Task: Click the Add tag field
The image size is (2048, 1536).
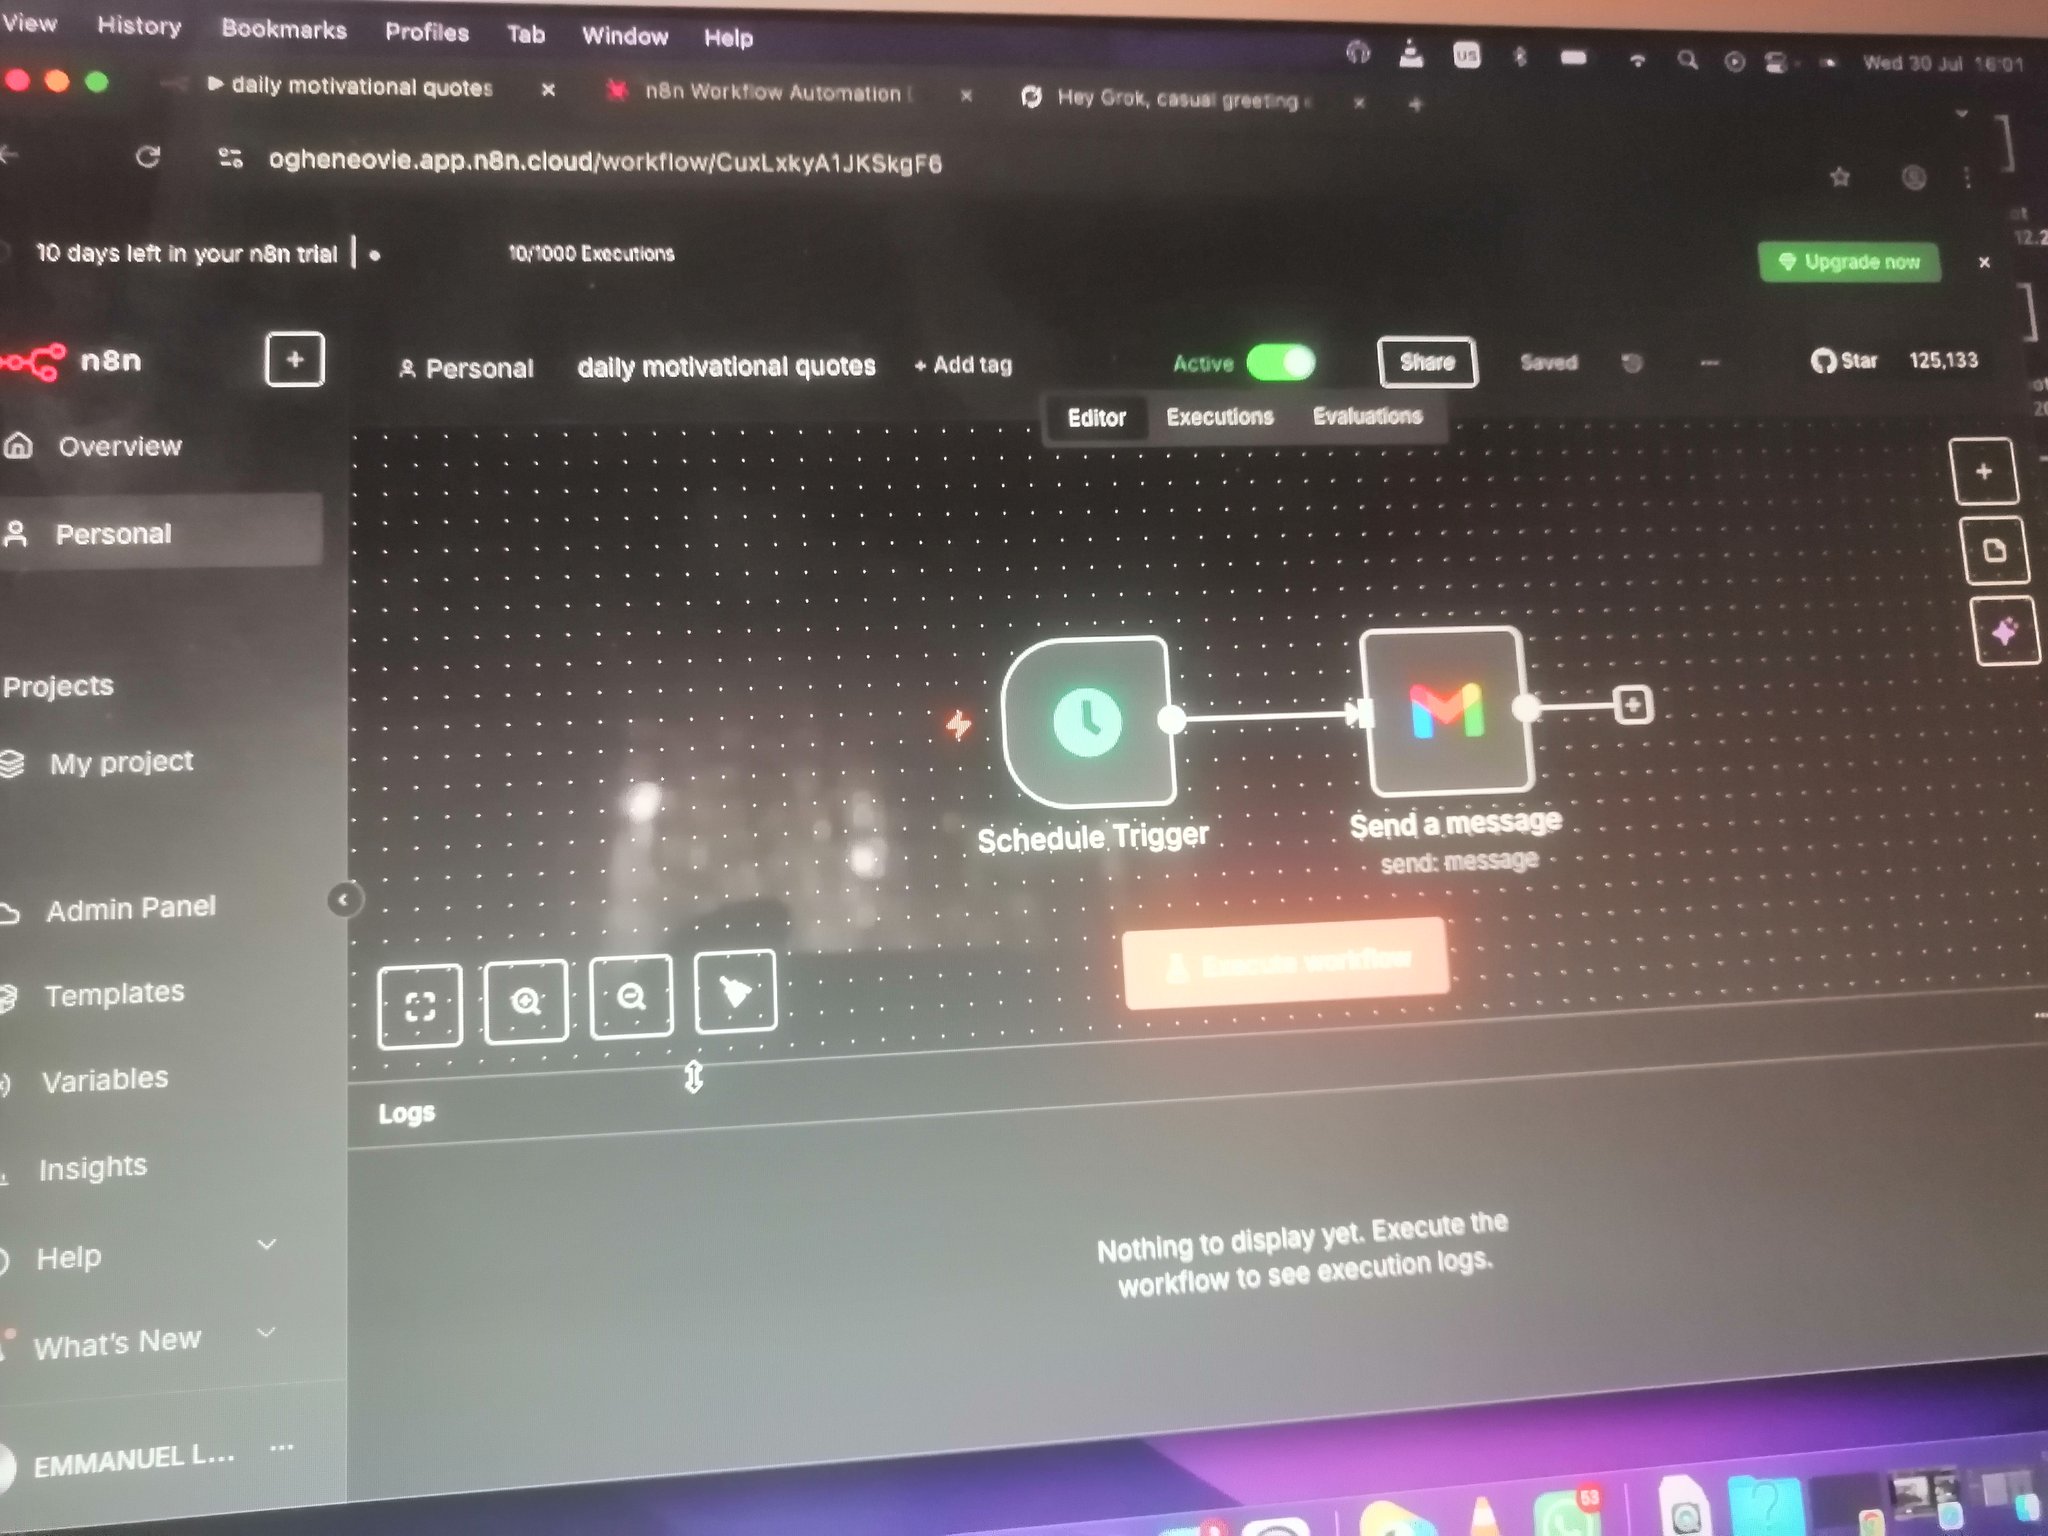Action: point(963,365)
